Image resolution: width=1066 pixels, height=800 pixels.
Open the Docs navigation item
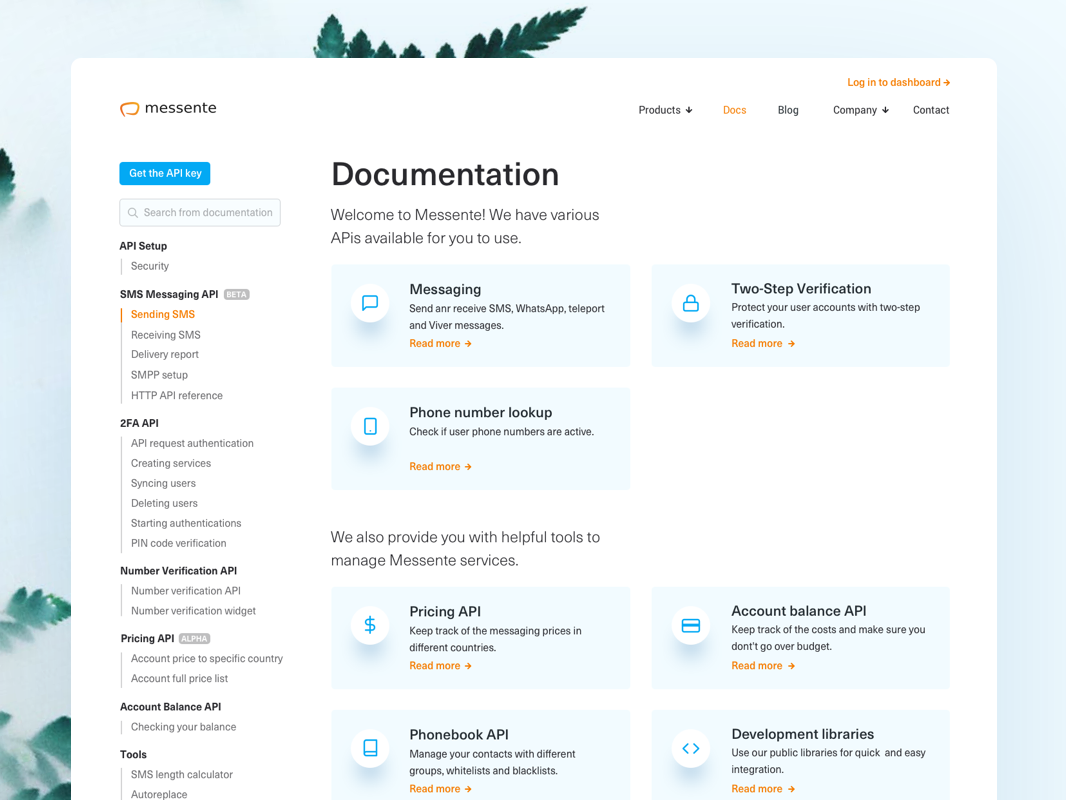point(734,110)
